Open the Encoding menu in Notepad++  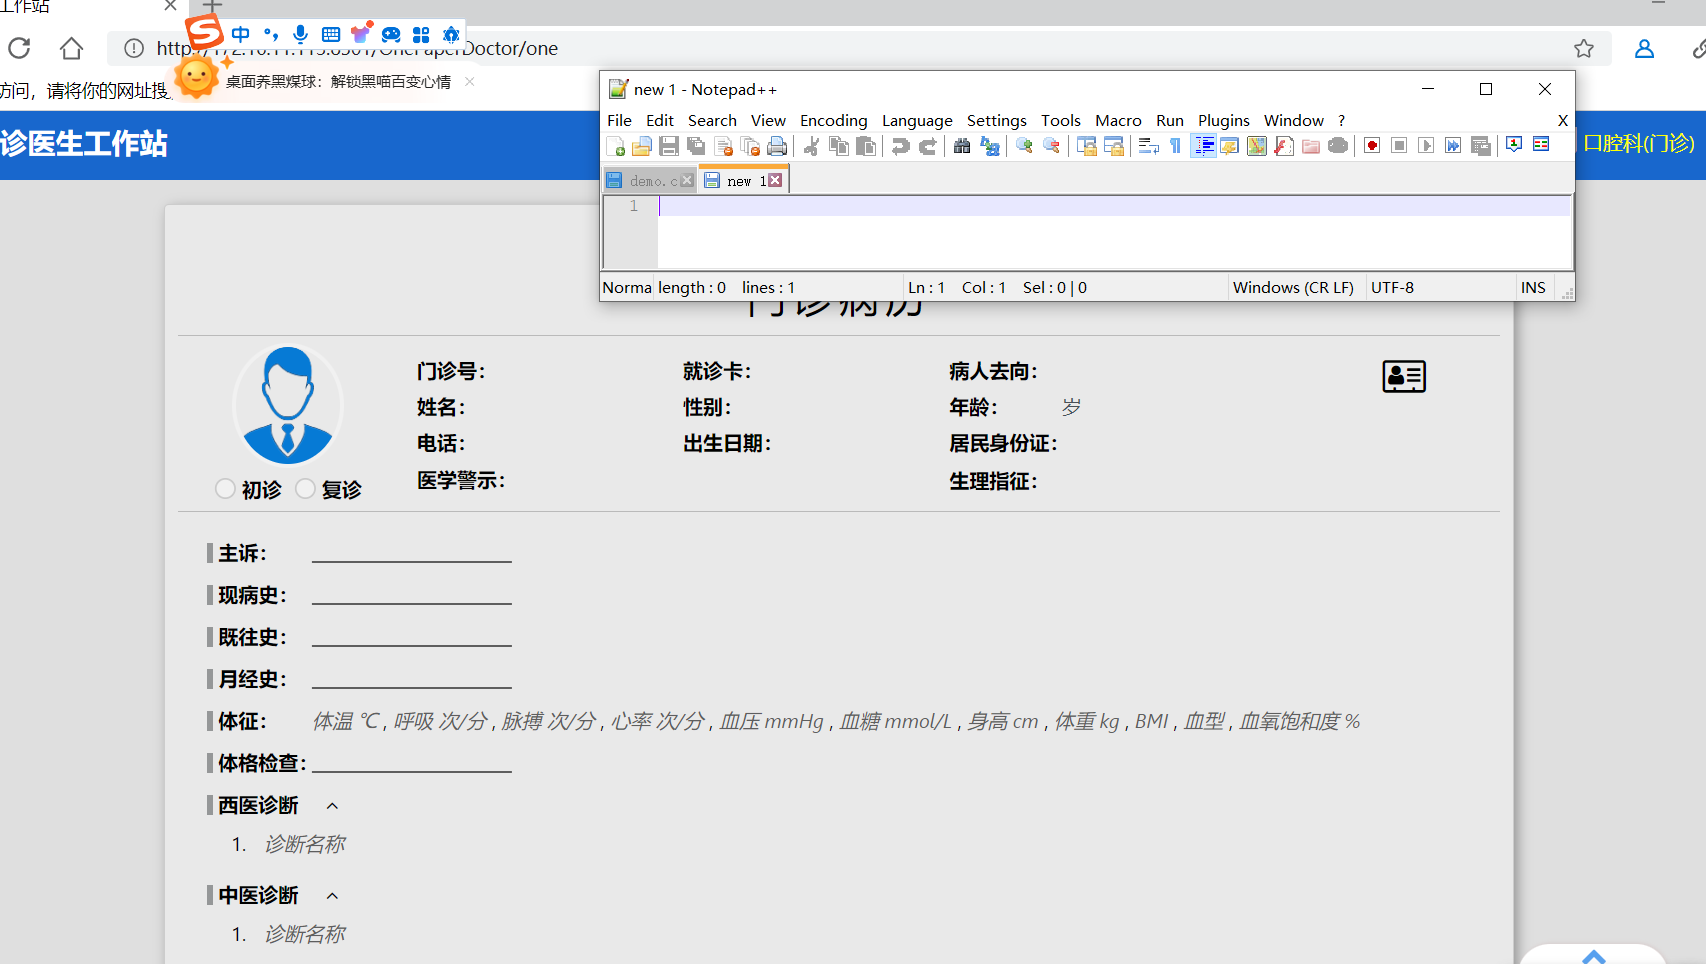pos(833,120)
